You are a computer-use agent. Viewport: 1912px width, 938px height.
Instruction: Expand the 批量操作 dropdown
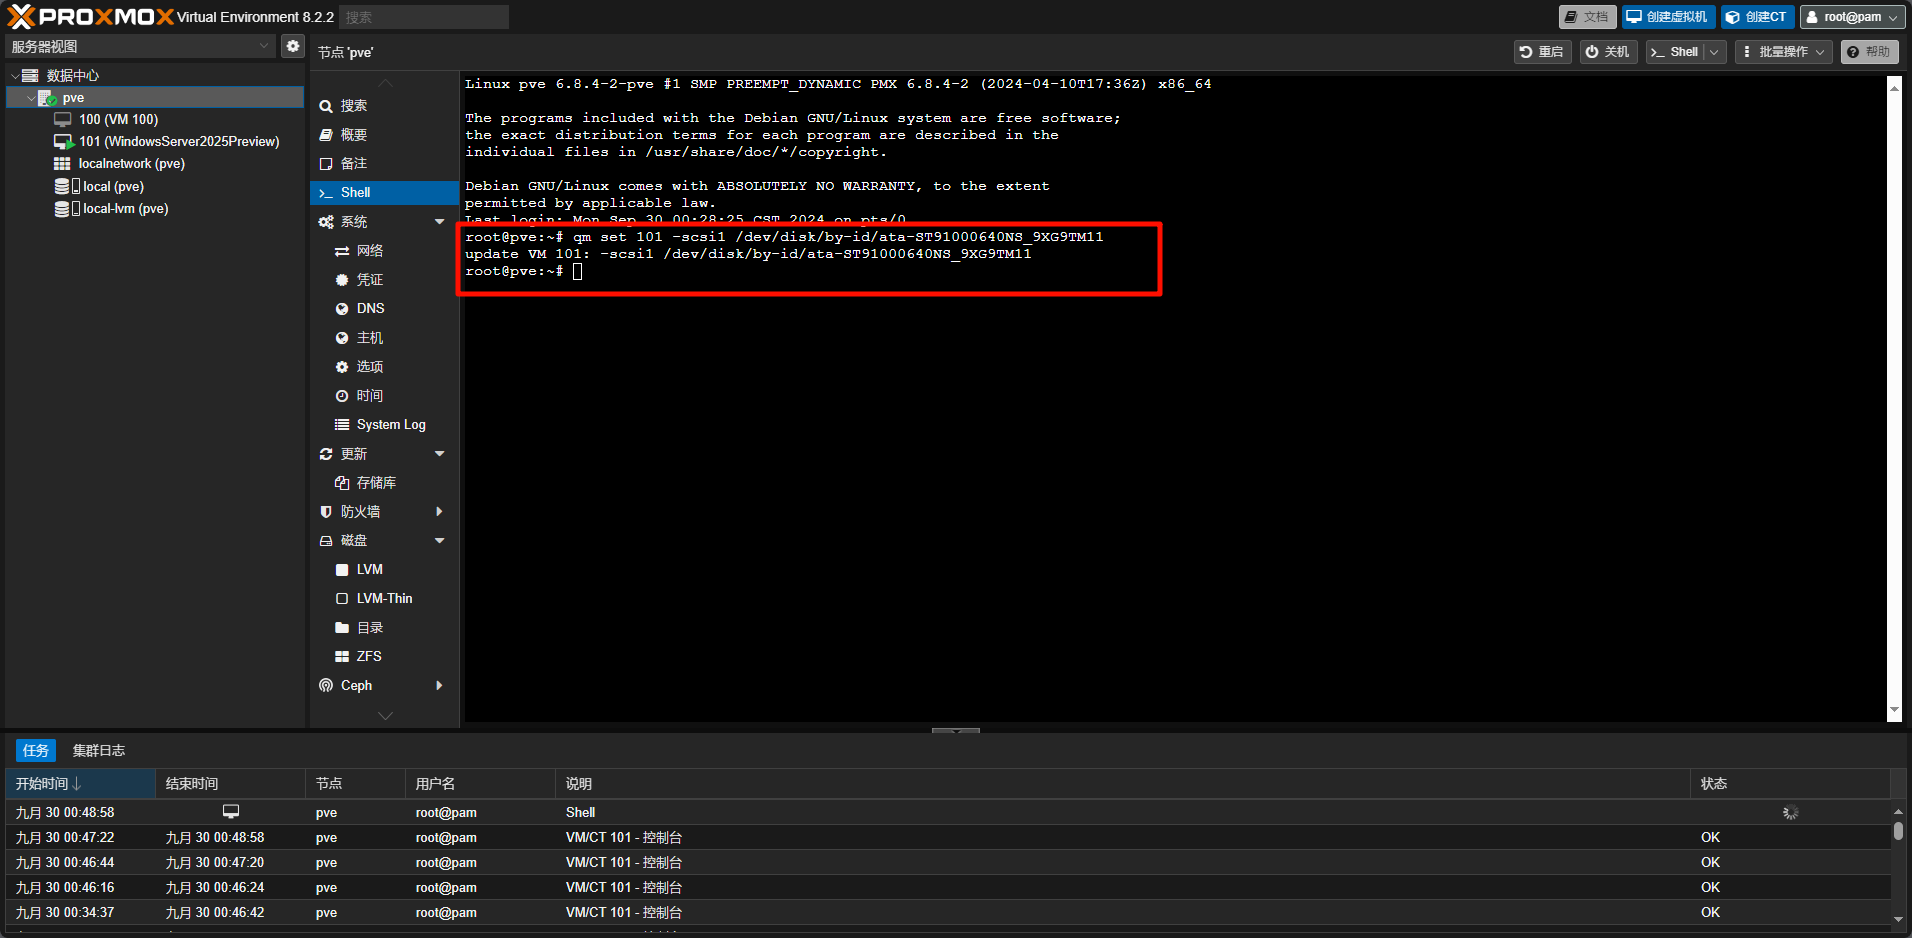tap(1785, 52)
